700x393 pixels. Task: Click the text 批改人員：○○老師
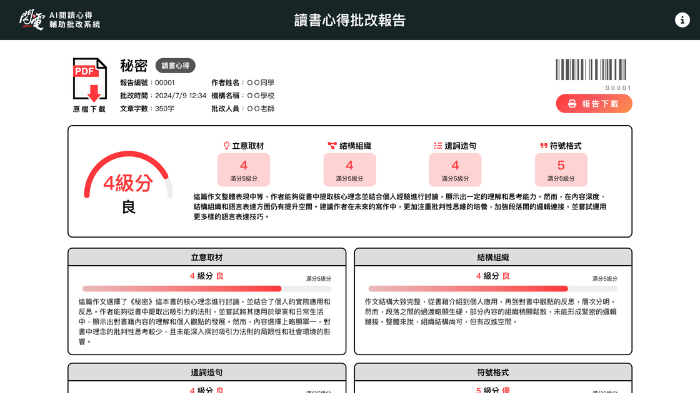(x=243, y=109)
